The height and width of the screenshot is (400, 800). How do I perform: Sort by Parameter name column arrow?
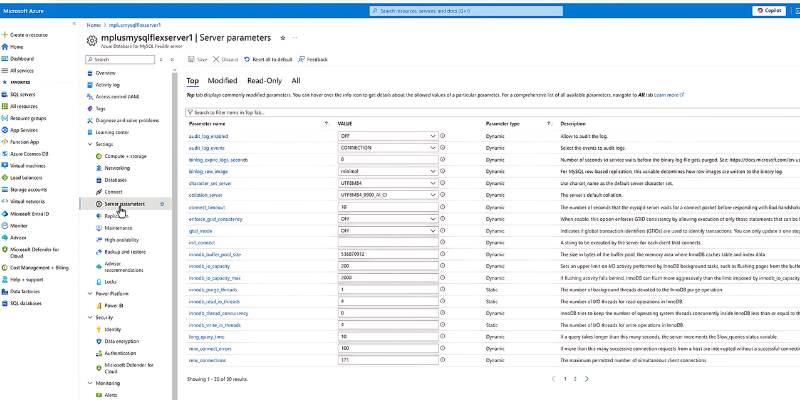327,123
